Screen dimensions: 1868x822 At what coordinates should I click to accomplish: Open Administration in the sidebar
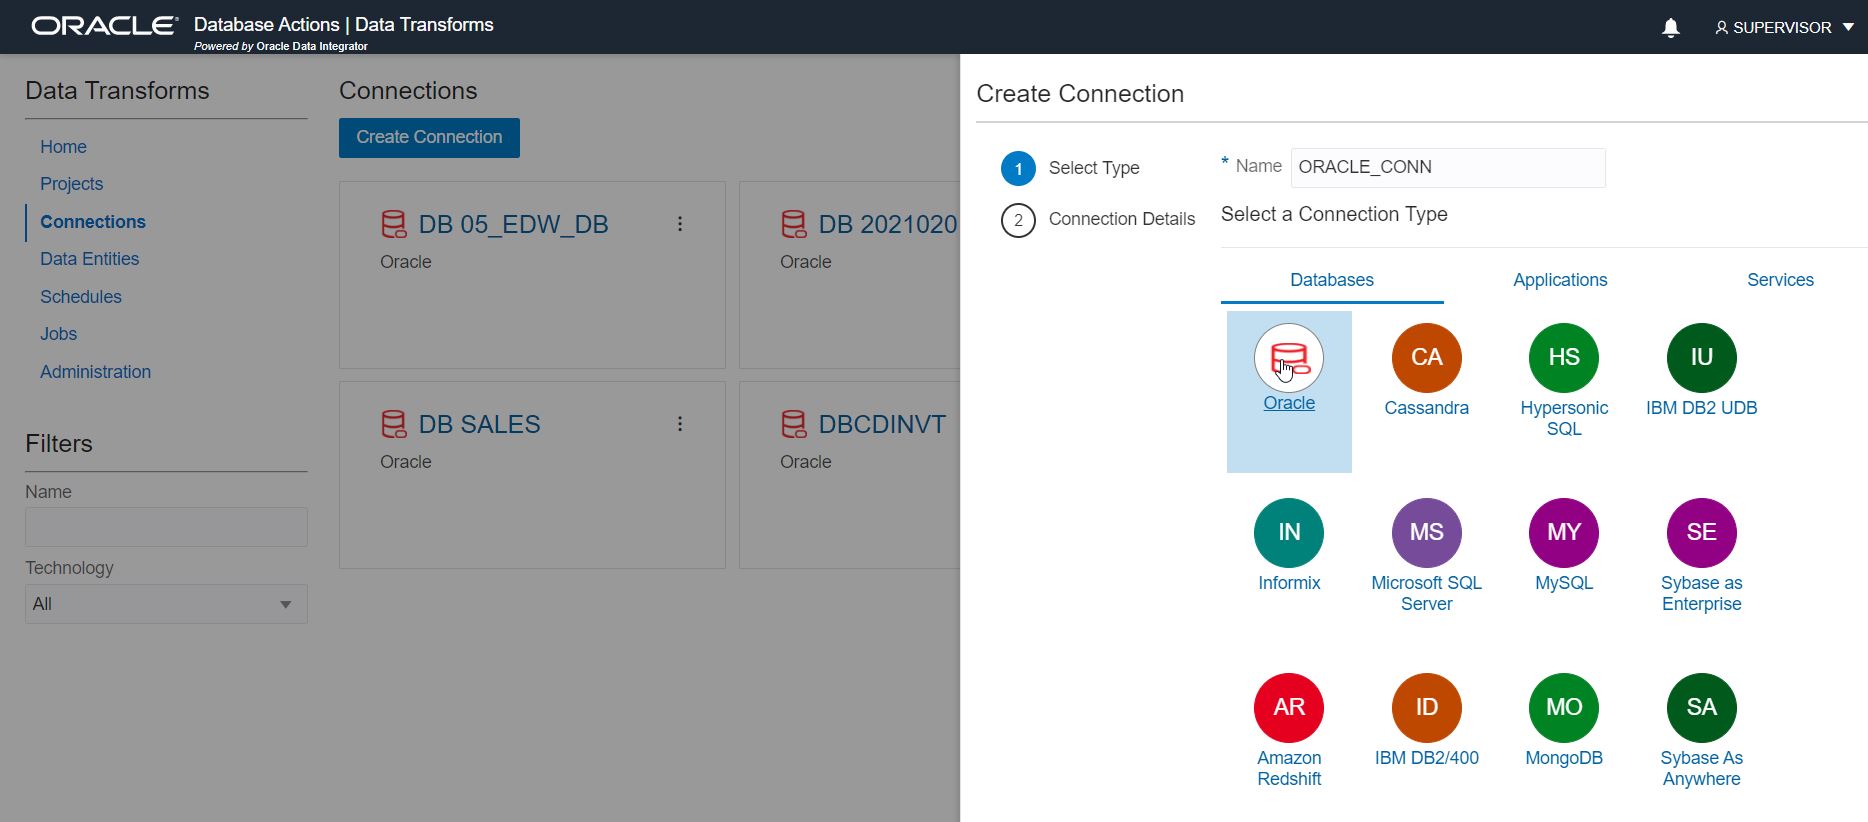95,372
